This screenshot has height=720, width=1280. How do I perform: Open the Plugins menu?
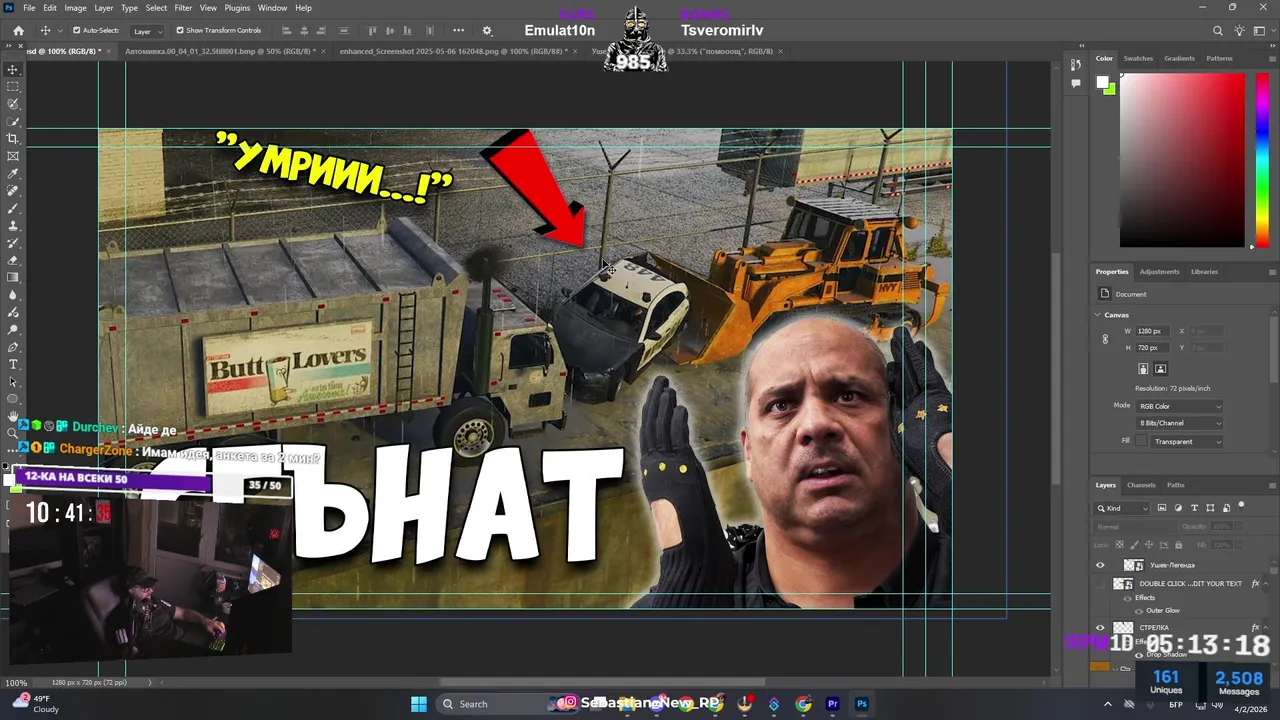coord(237,7)
